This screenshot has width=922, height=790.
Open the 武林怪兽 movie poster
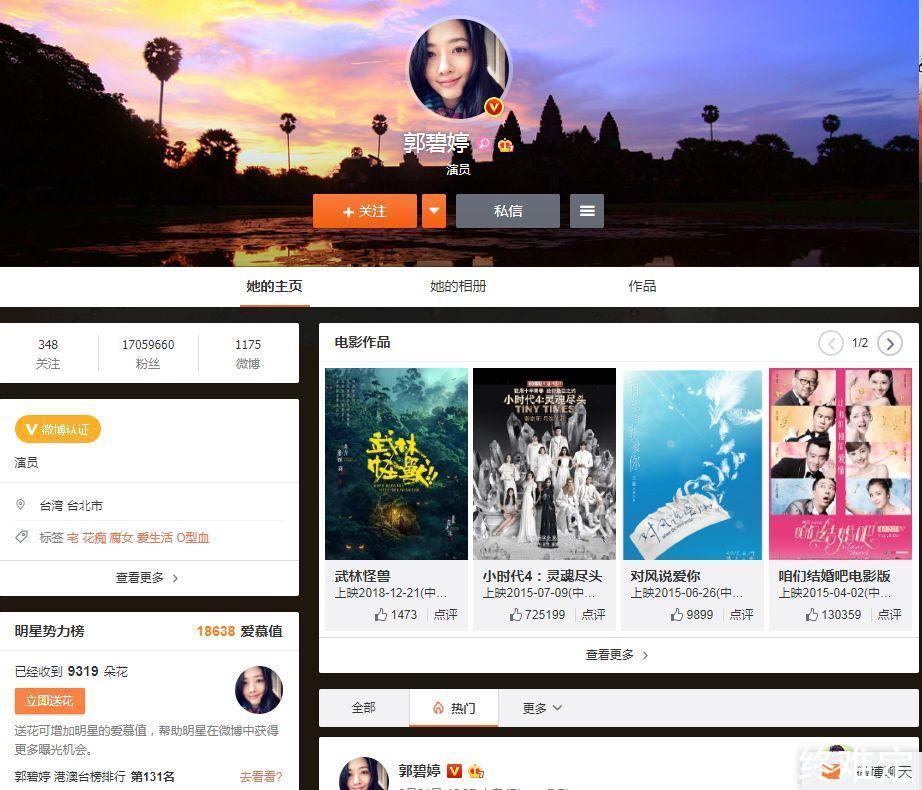tap(396, 464)
